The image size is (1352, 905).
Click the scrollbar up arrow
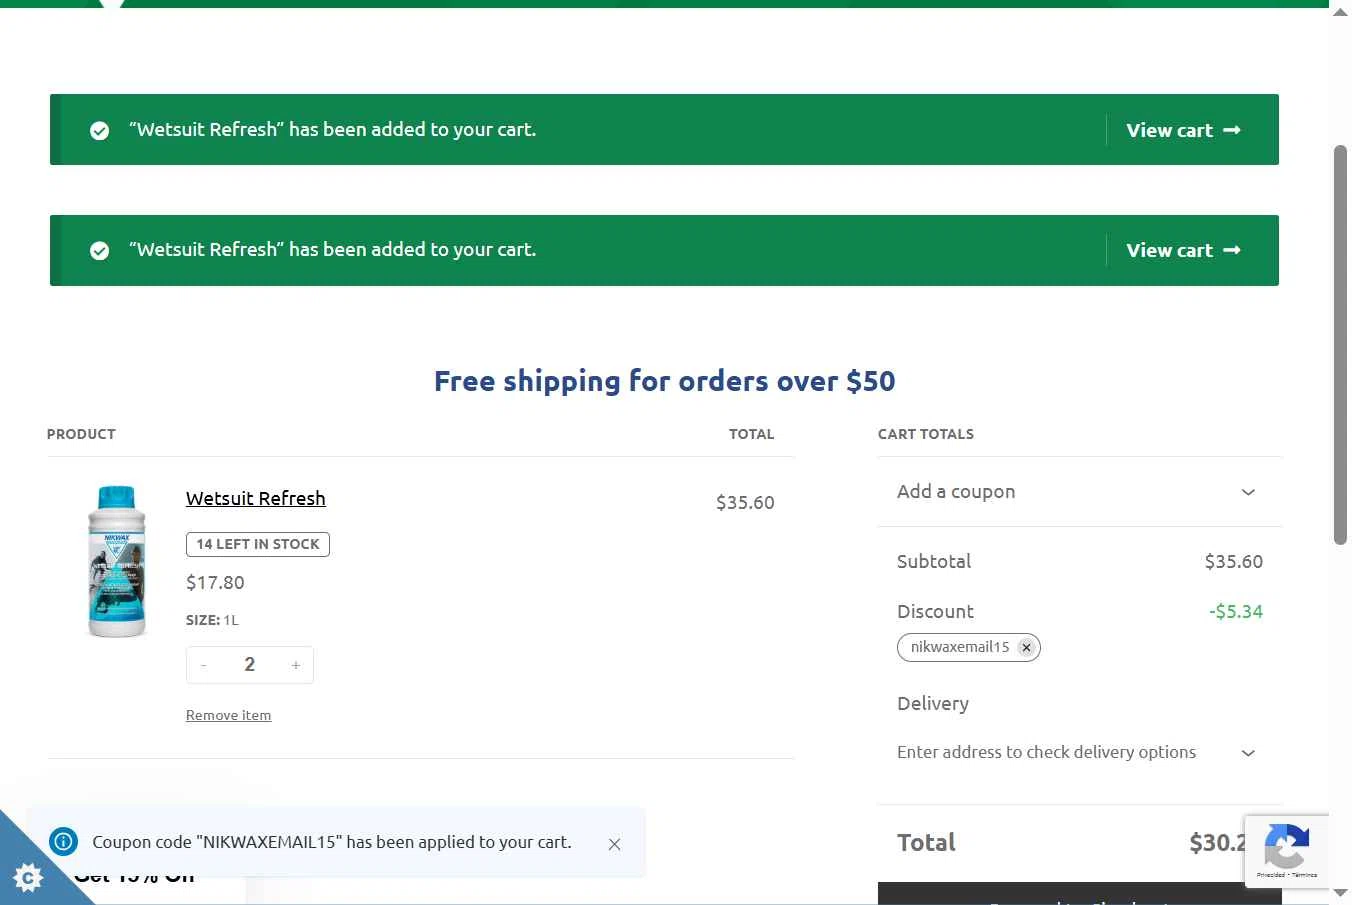1341,10
